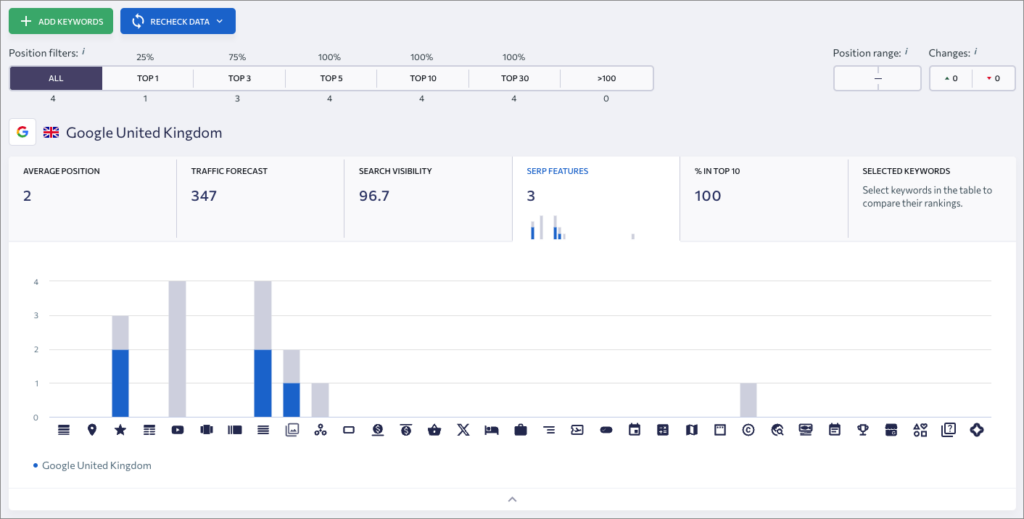This screenshot has height=519, width=1024.
Task: Click the carousel feature icon
Action: (206, 430)
